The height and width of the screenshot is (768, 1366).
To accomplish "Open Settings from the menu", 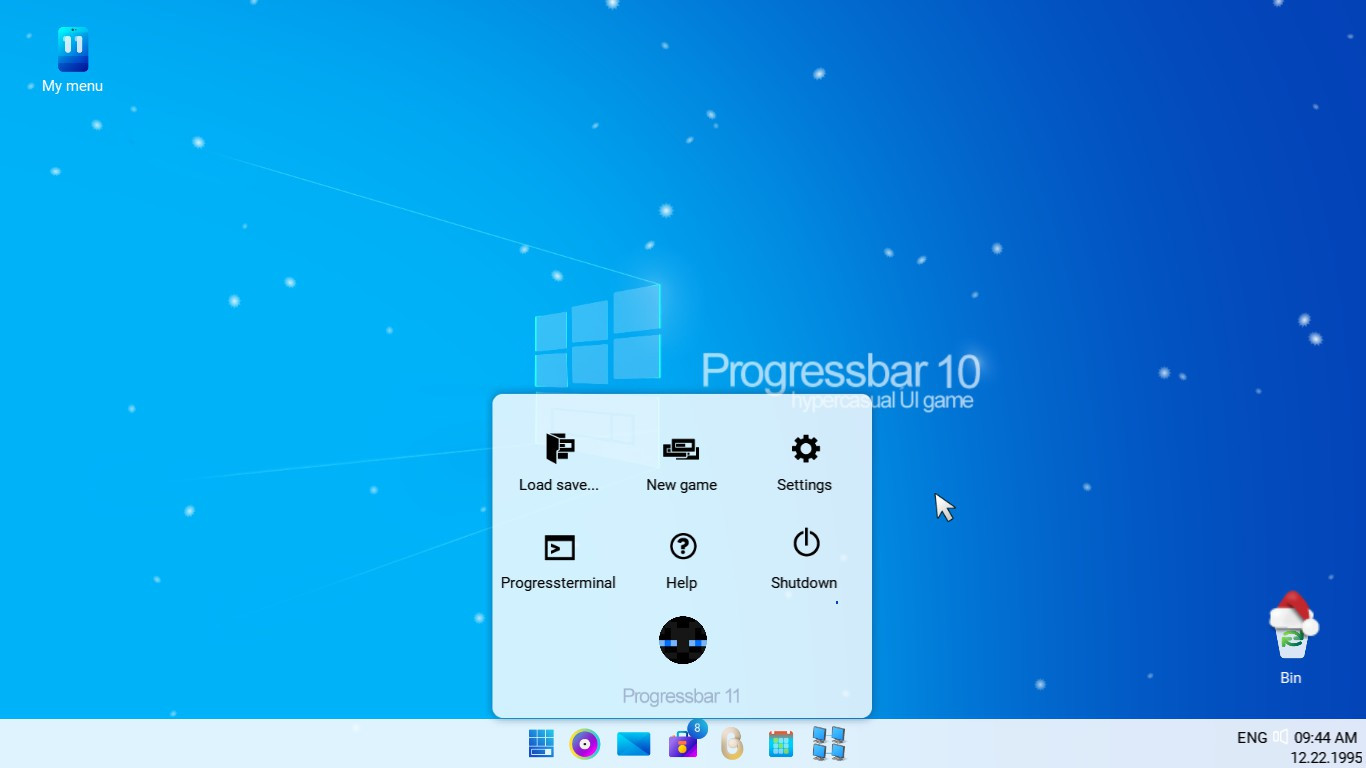I will tap(804, 462).
